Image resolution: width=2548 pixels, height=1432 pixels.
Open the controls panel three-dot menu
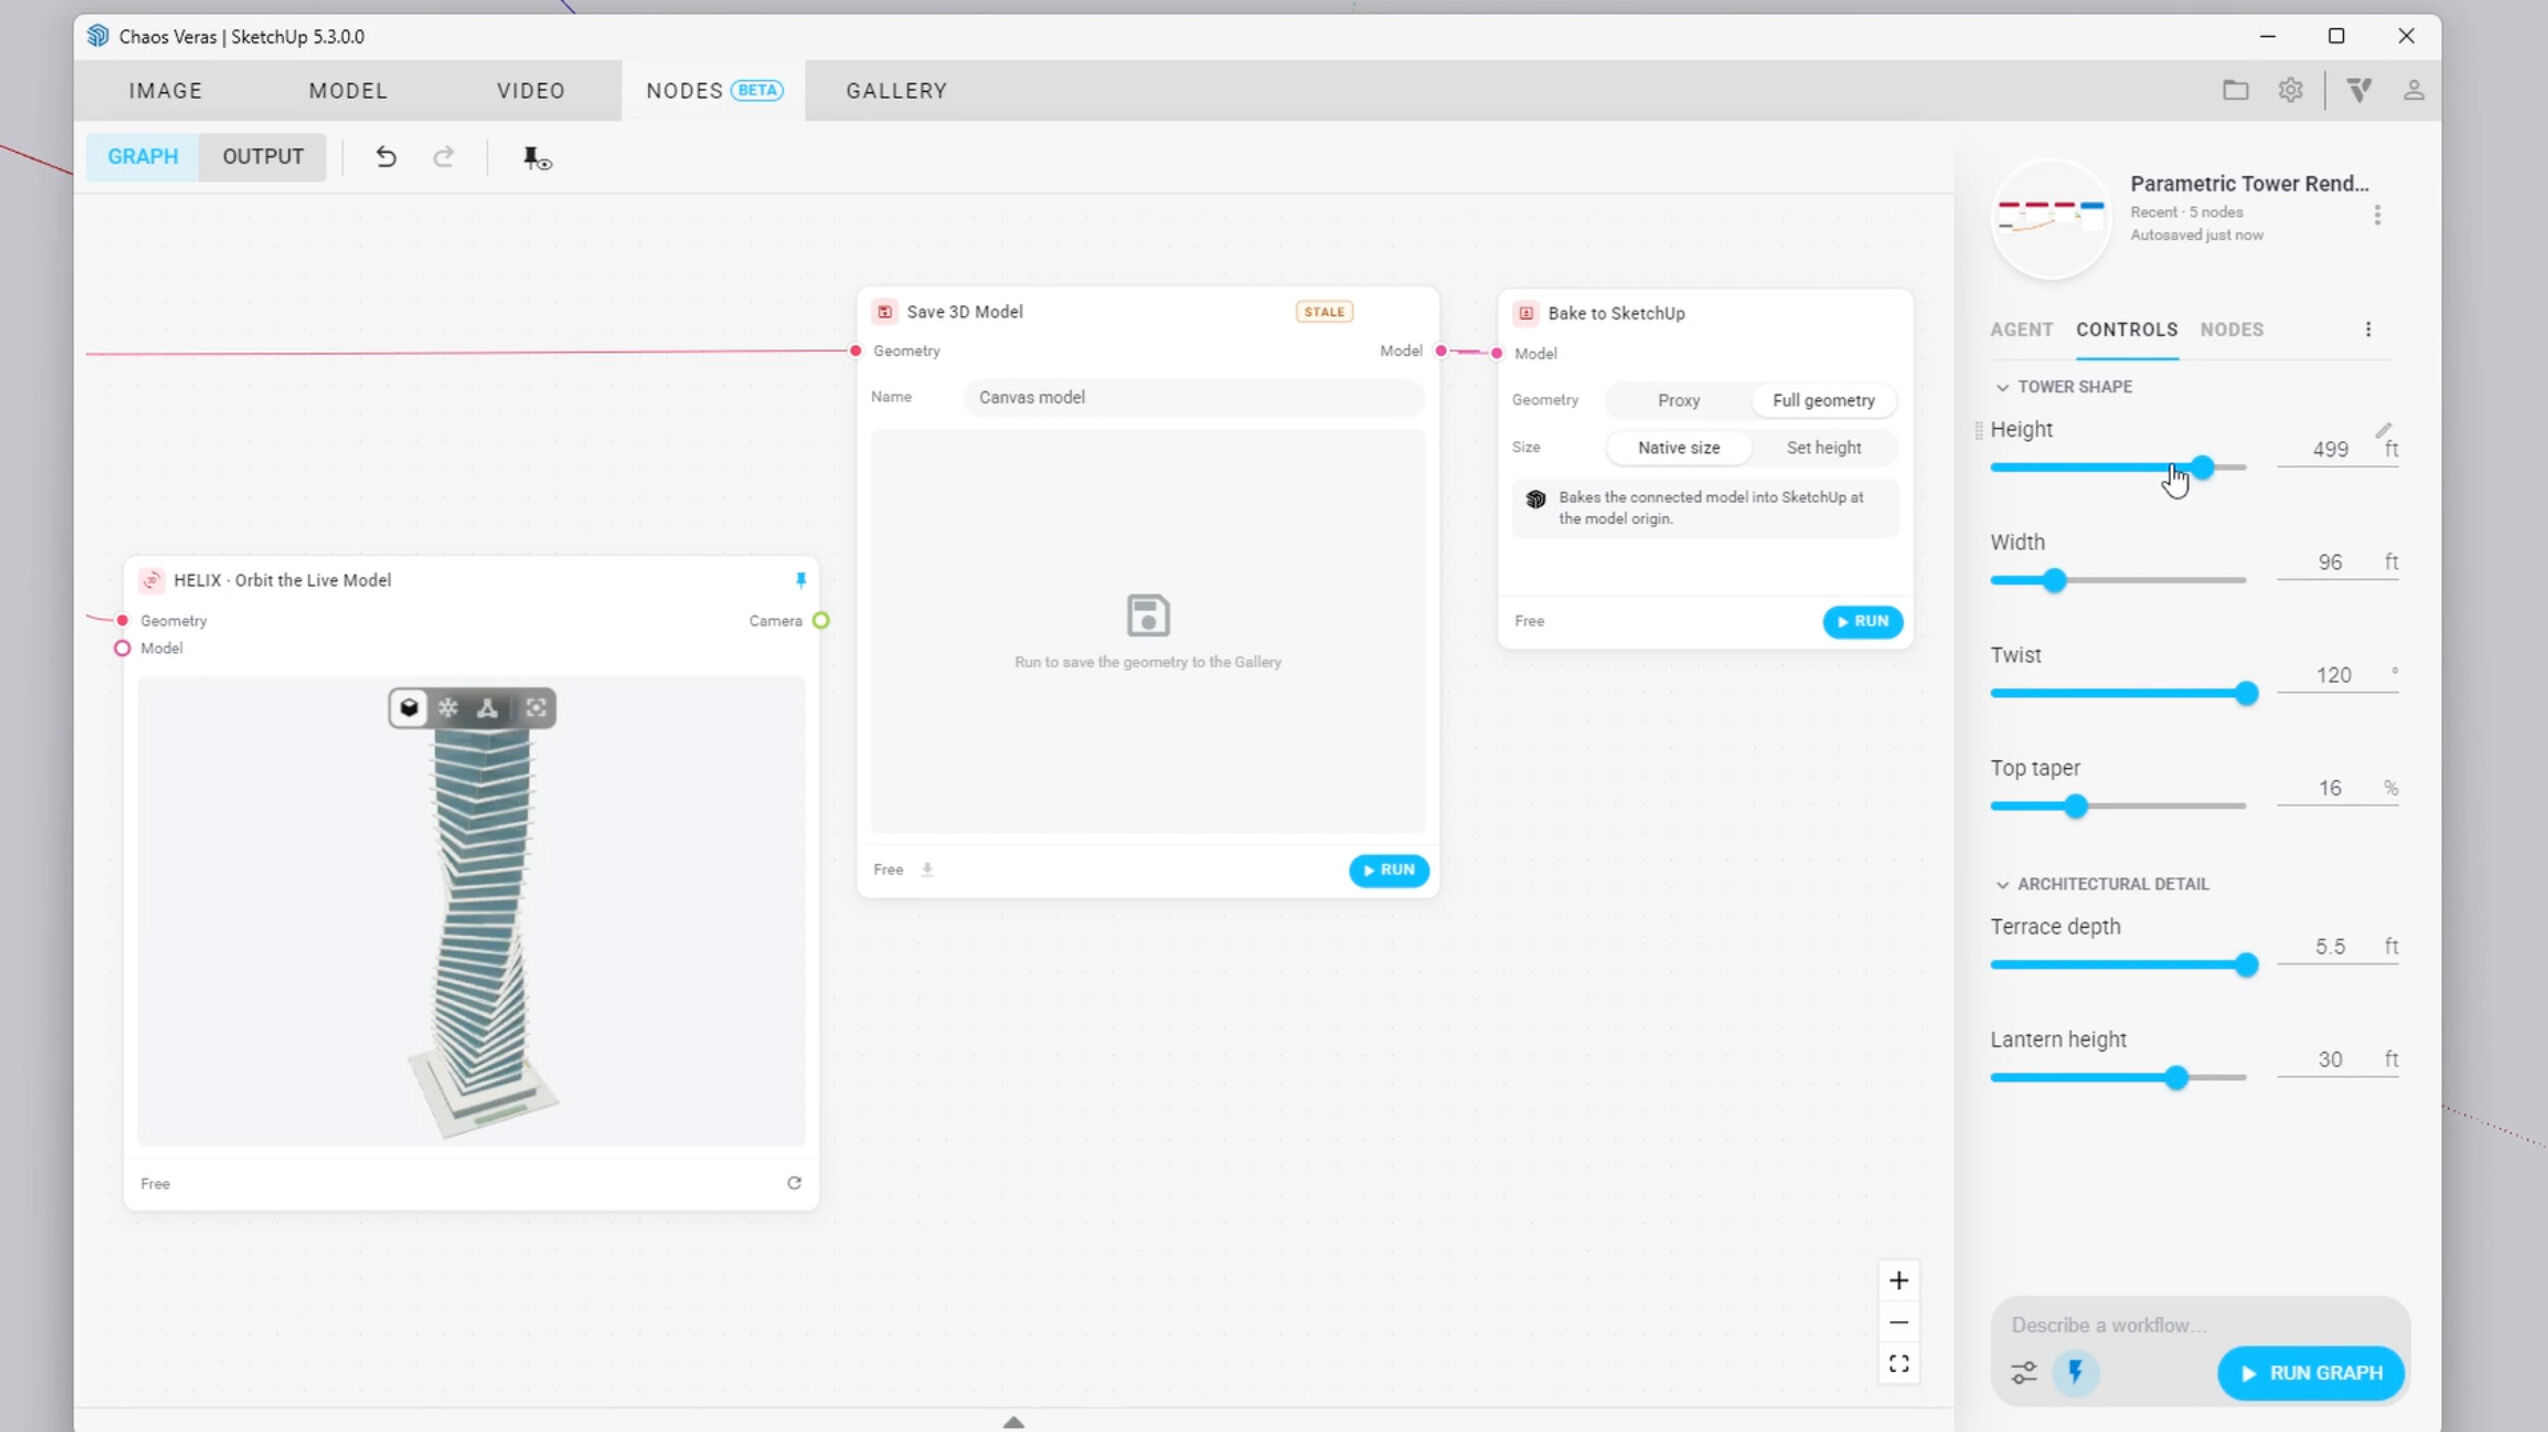click(x=2367, y=330)
